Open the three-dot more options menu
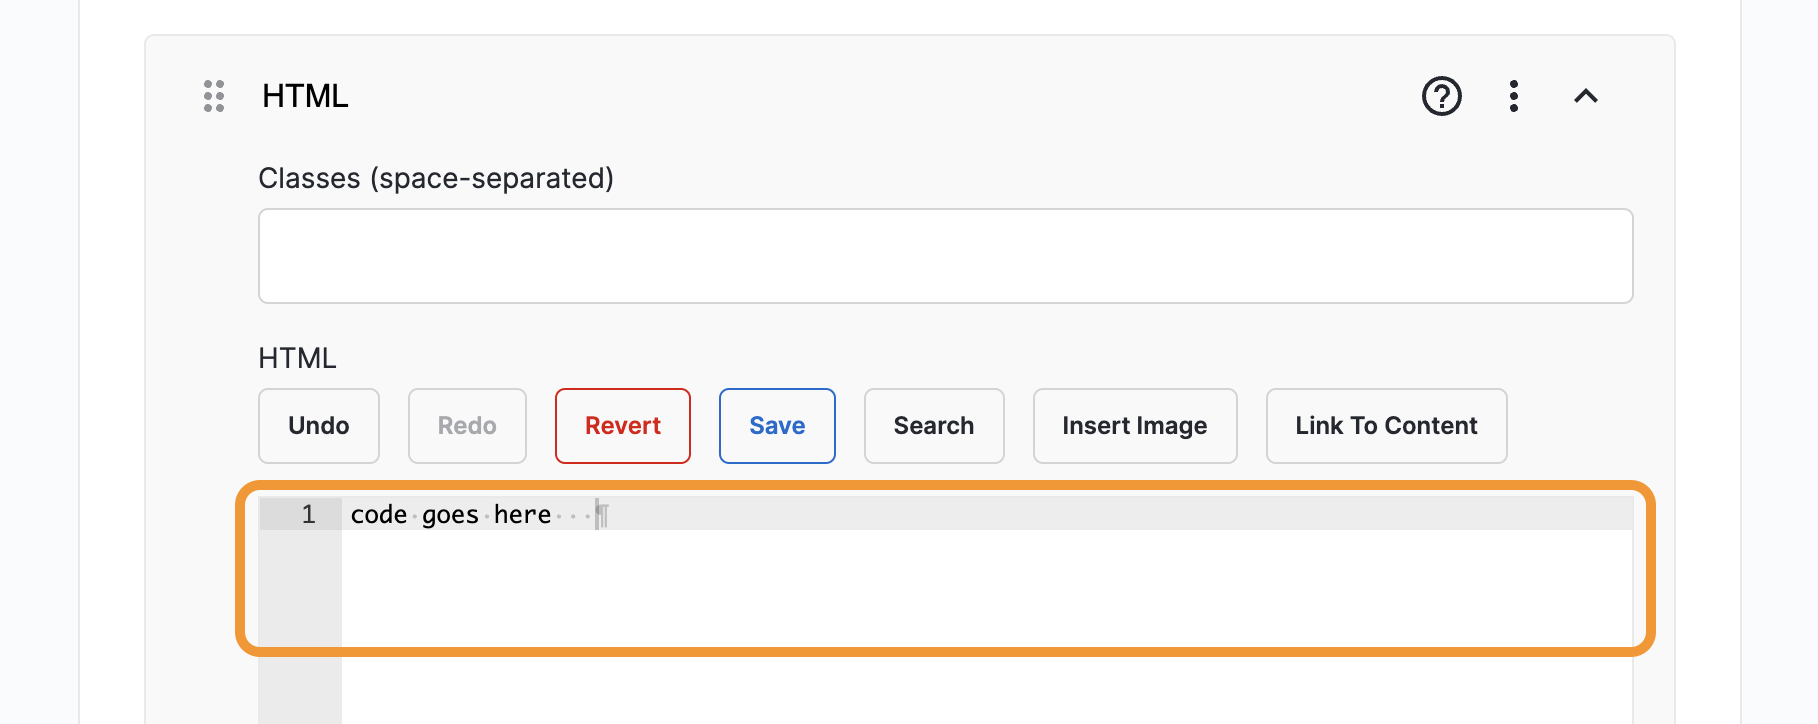The height and width of the screenshot is (724, 1818). pyautogui.click(x=1514, y=96)
